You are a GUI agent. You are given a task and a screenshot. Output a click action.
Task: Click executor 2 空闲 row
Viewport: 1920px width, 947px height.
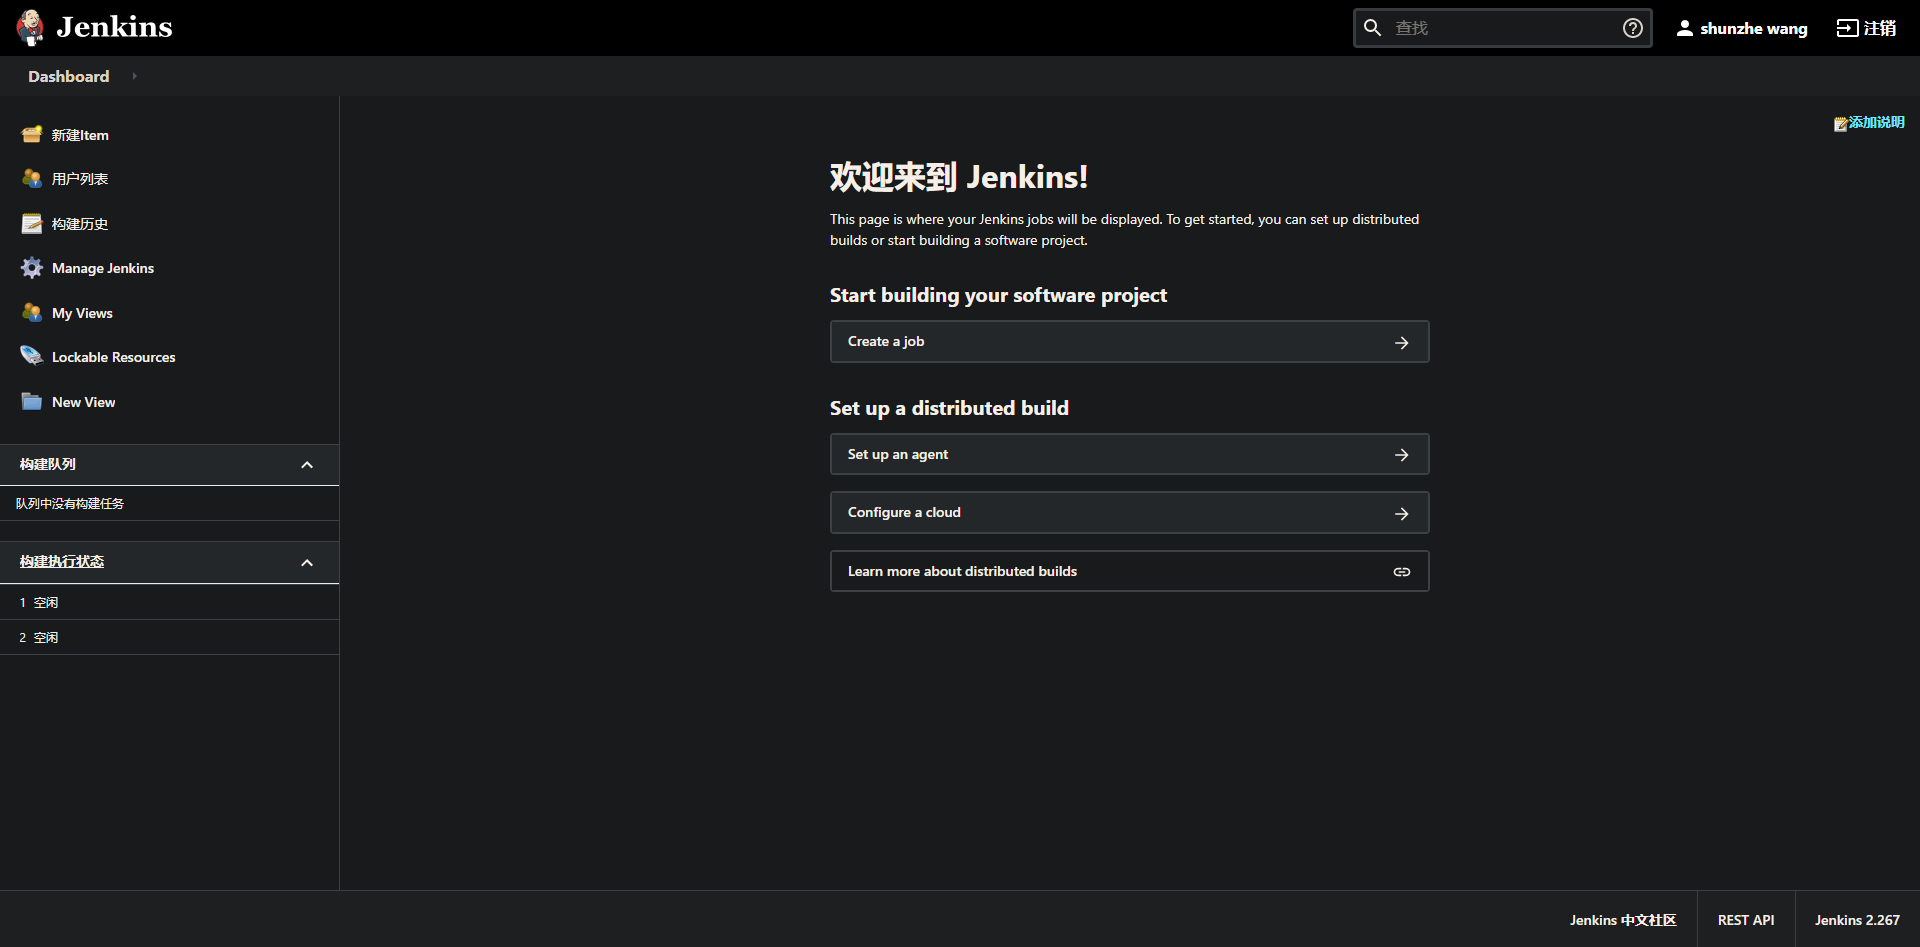click(x=169, y=637)
